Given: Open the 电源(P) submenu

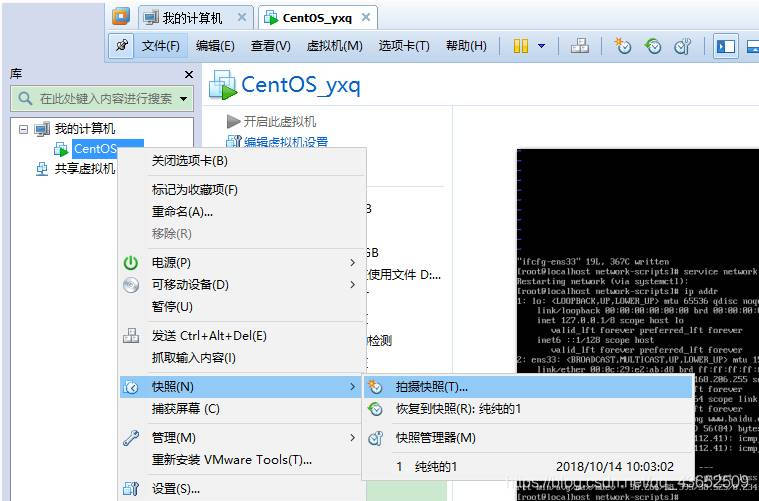Looking at the screenshot, I should point(242,263).
